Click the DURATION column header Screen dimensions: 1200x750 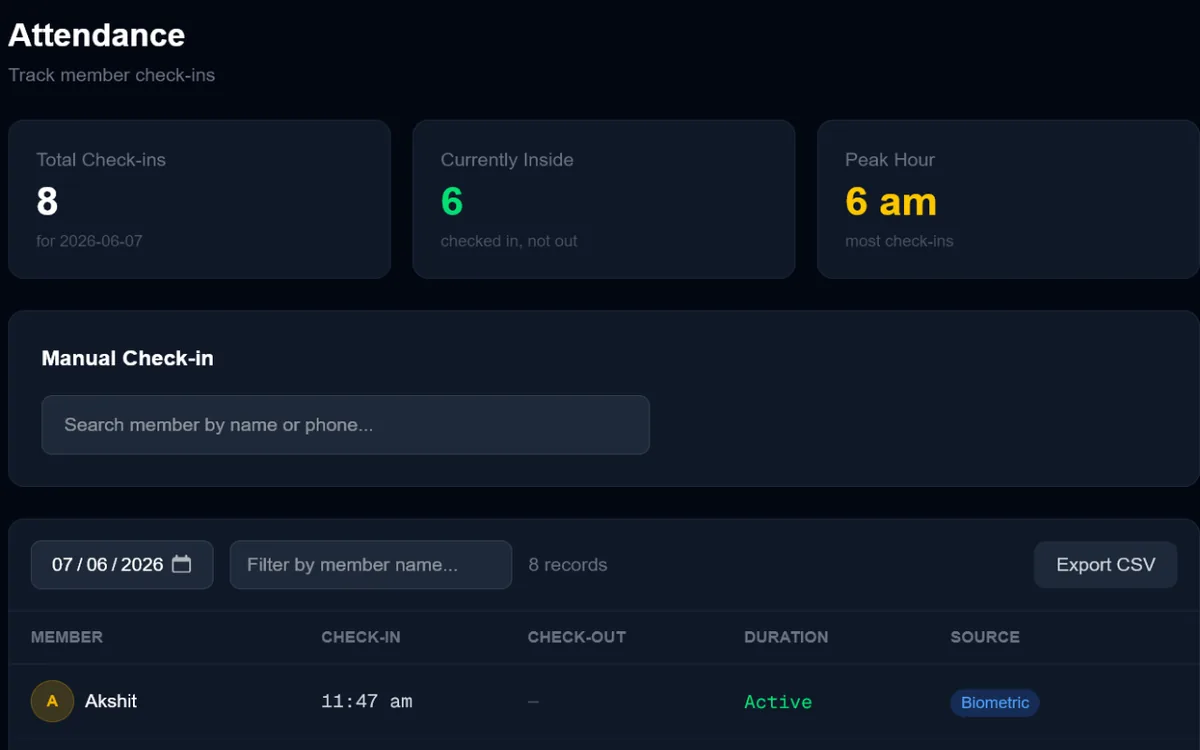click(786, 637)
